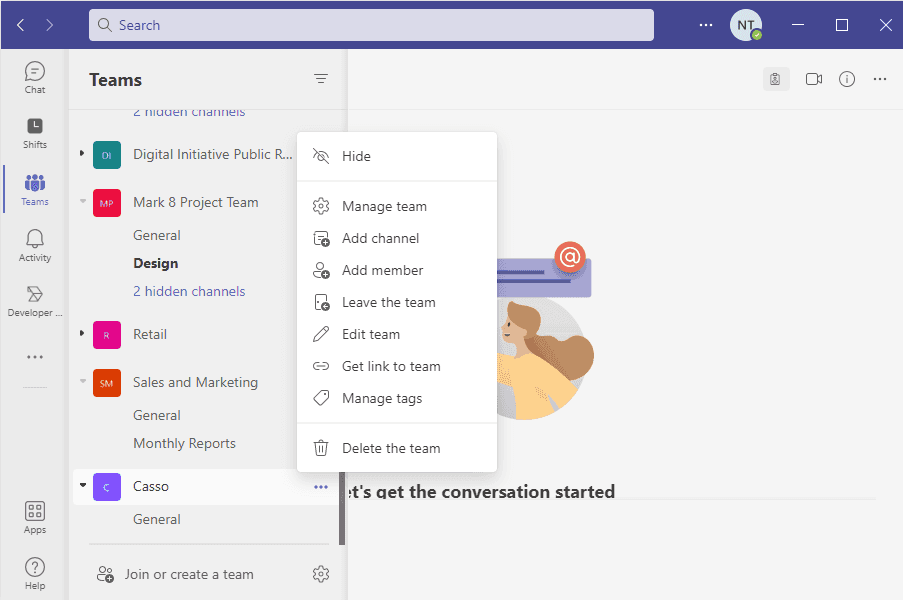Open the Chat section in the sidebar

click(x=35, y=78)
